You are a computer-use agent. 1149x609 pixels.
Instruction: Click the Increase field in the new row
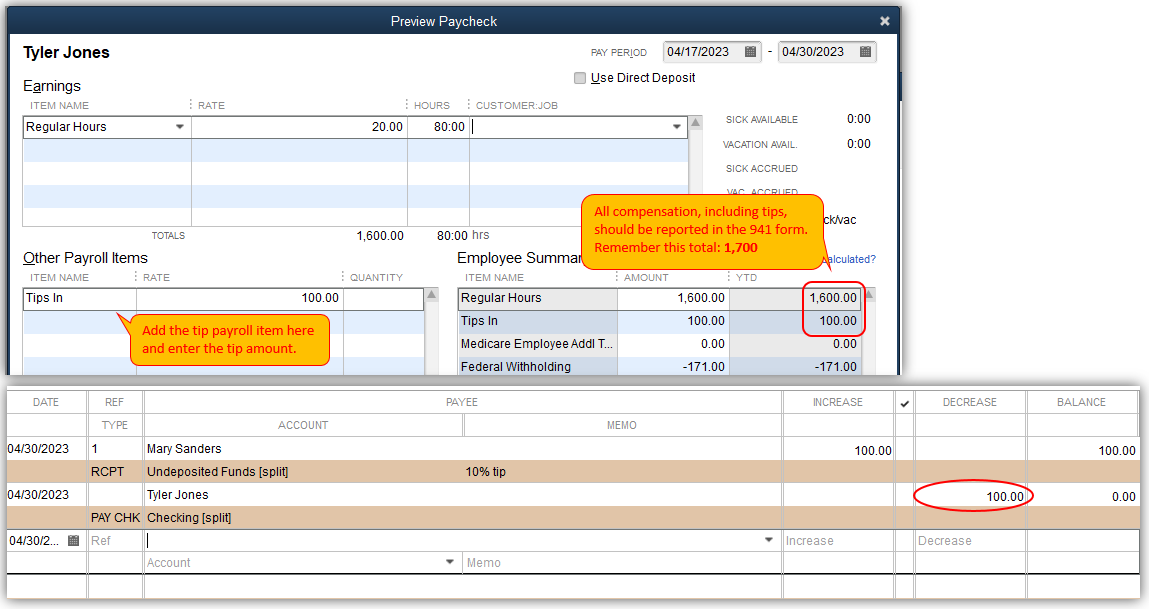[x=838, y=539]
